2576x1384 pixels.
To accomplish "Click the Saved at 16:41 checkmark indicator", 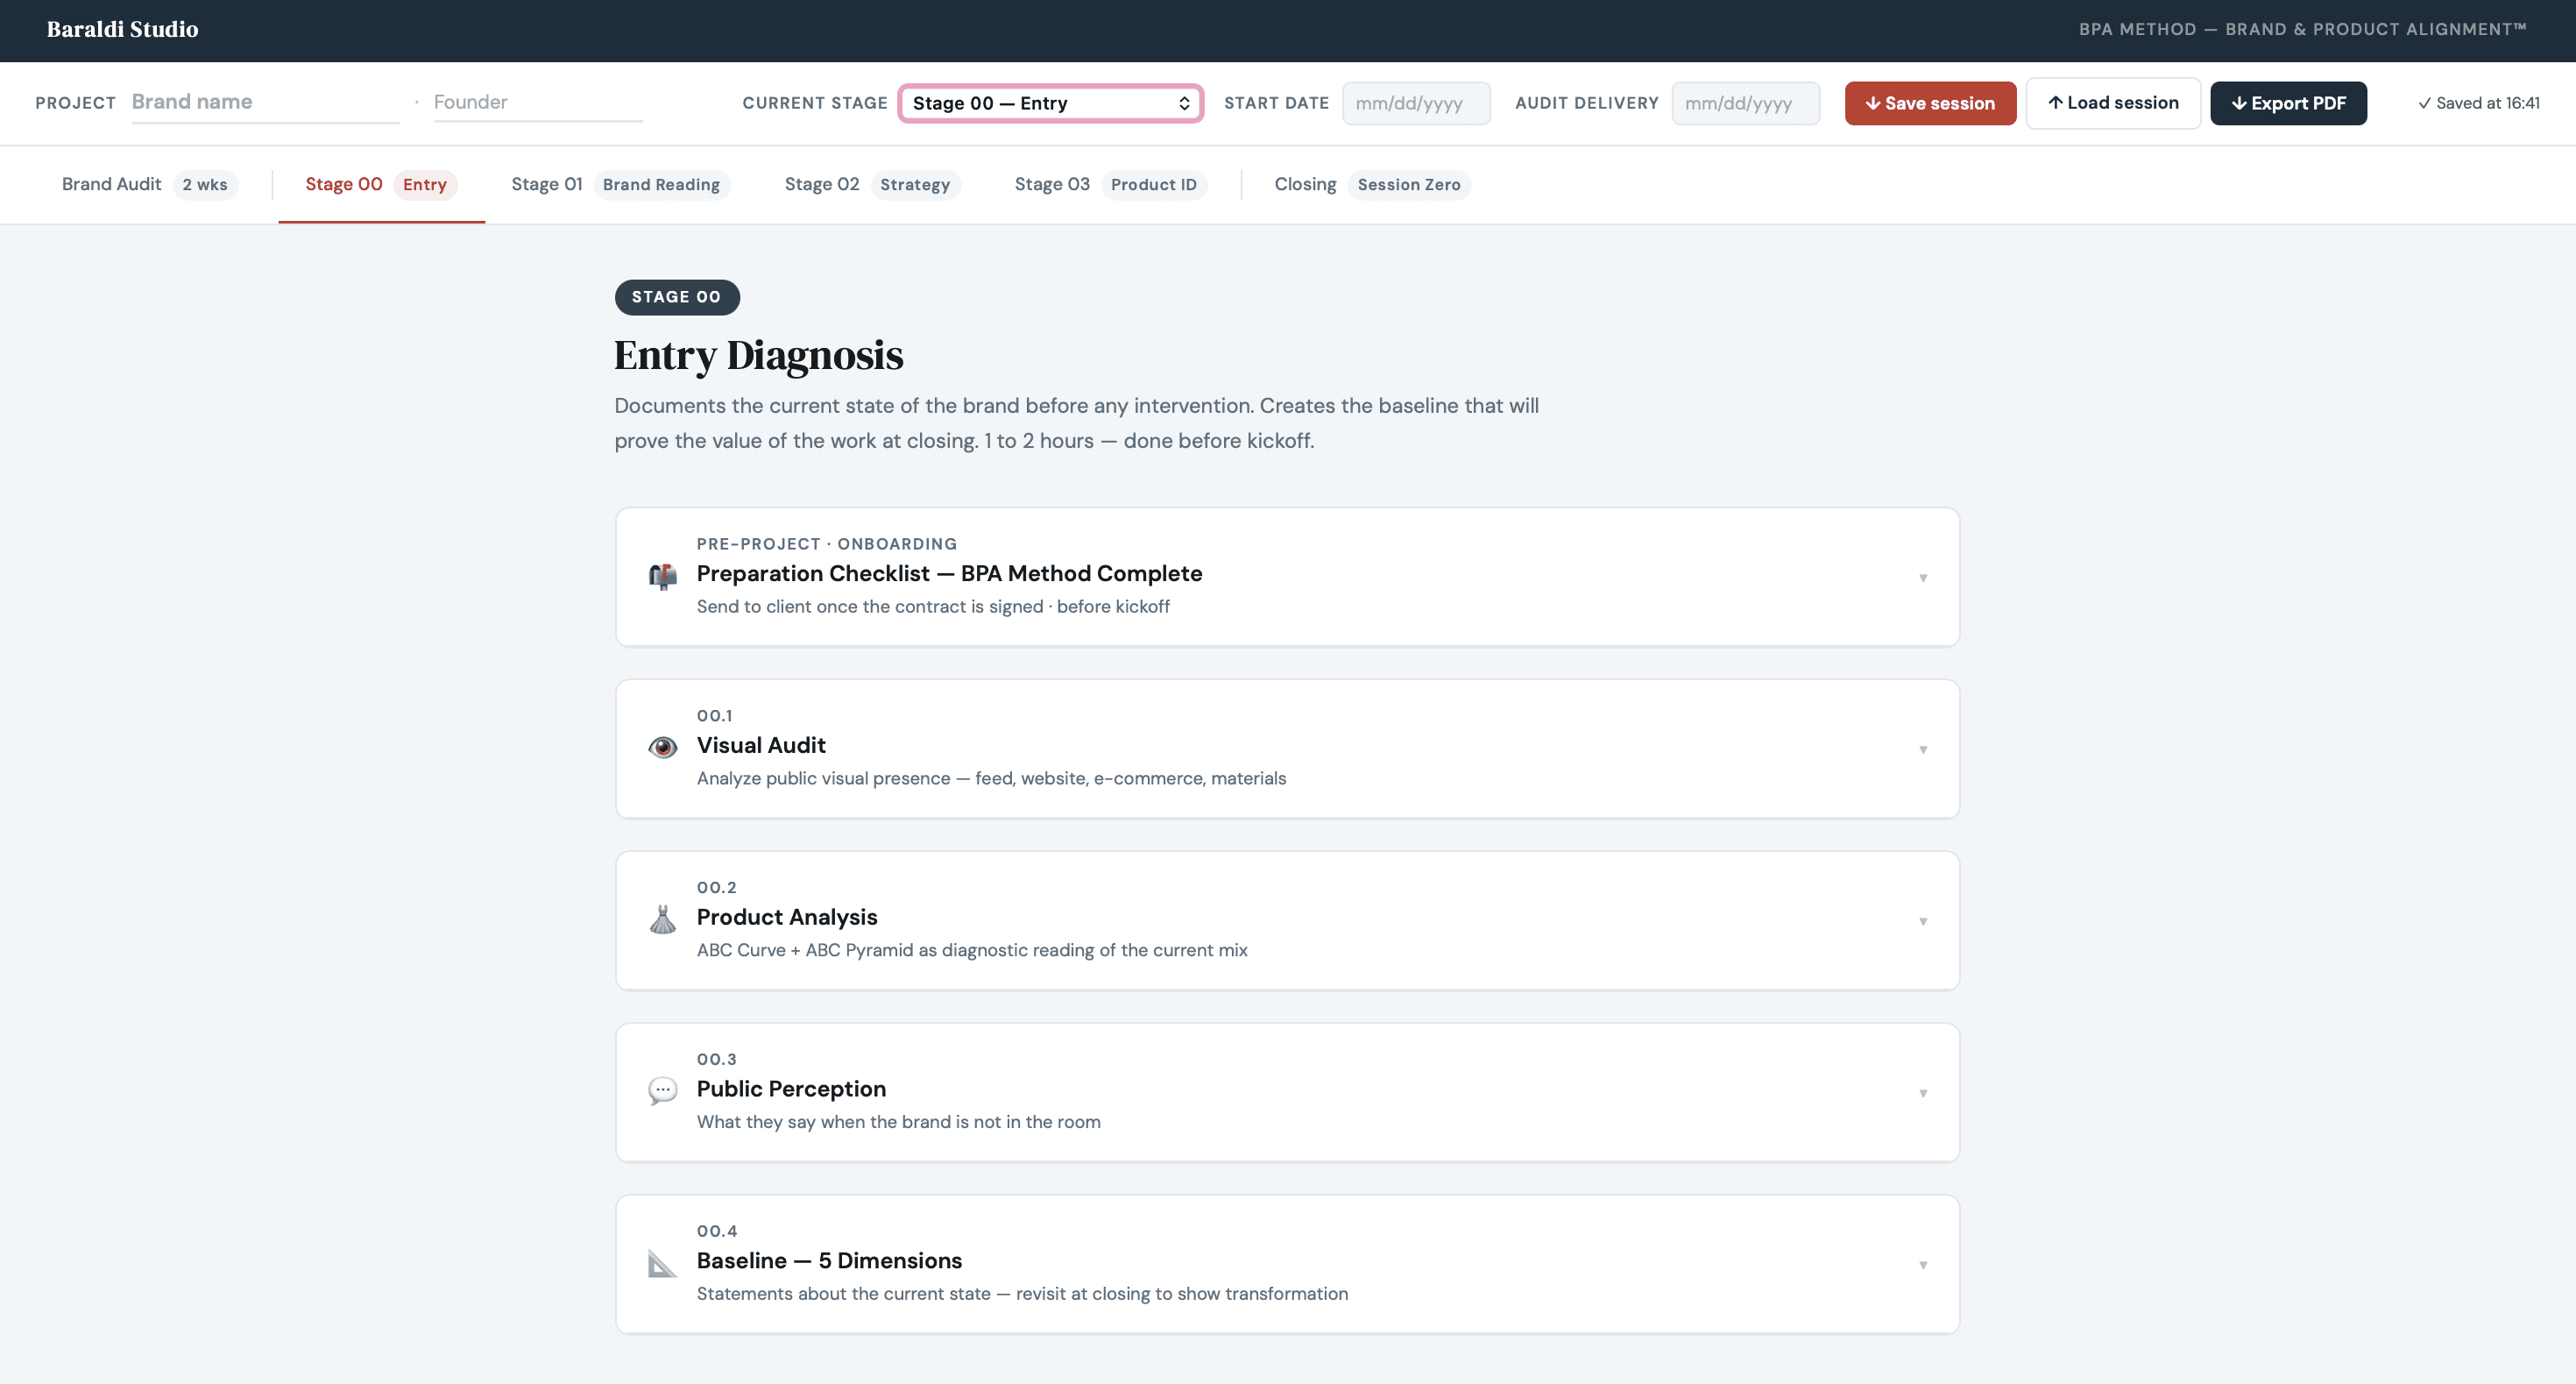I will tap(2478, 103).
